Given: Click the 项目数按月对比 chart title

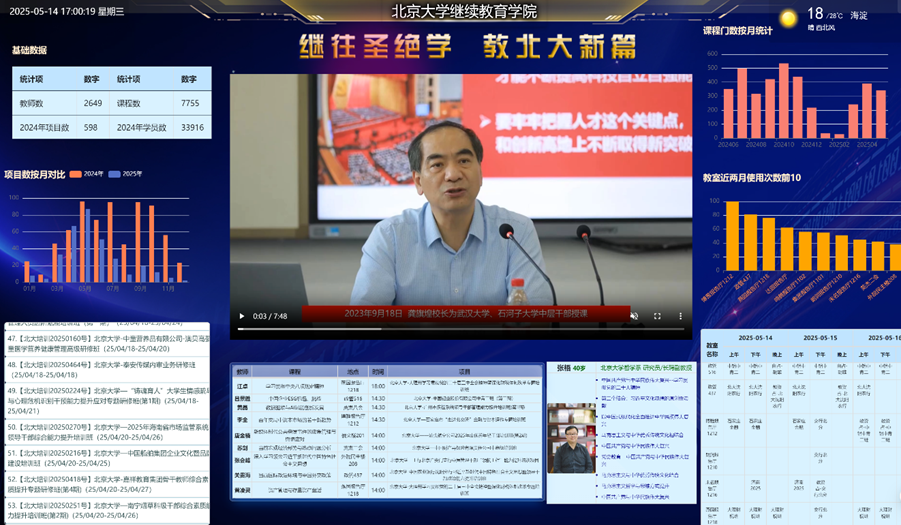Looking at the screenshot, I should point(34,175).
